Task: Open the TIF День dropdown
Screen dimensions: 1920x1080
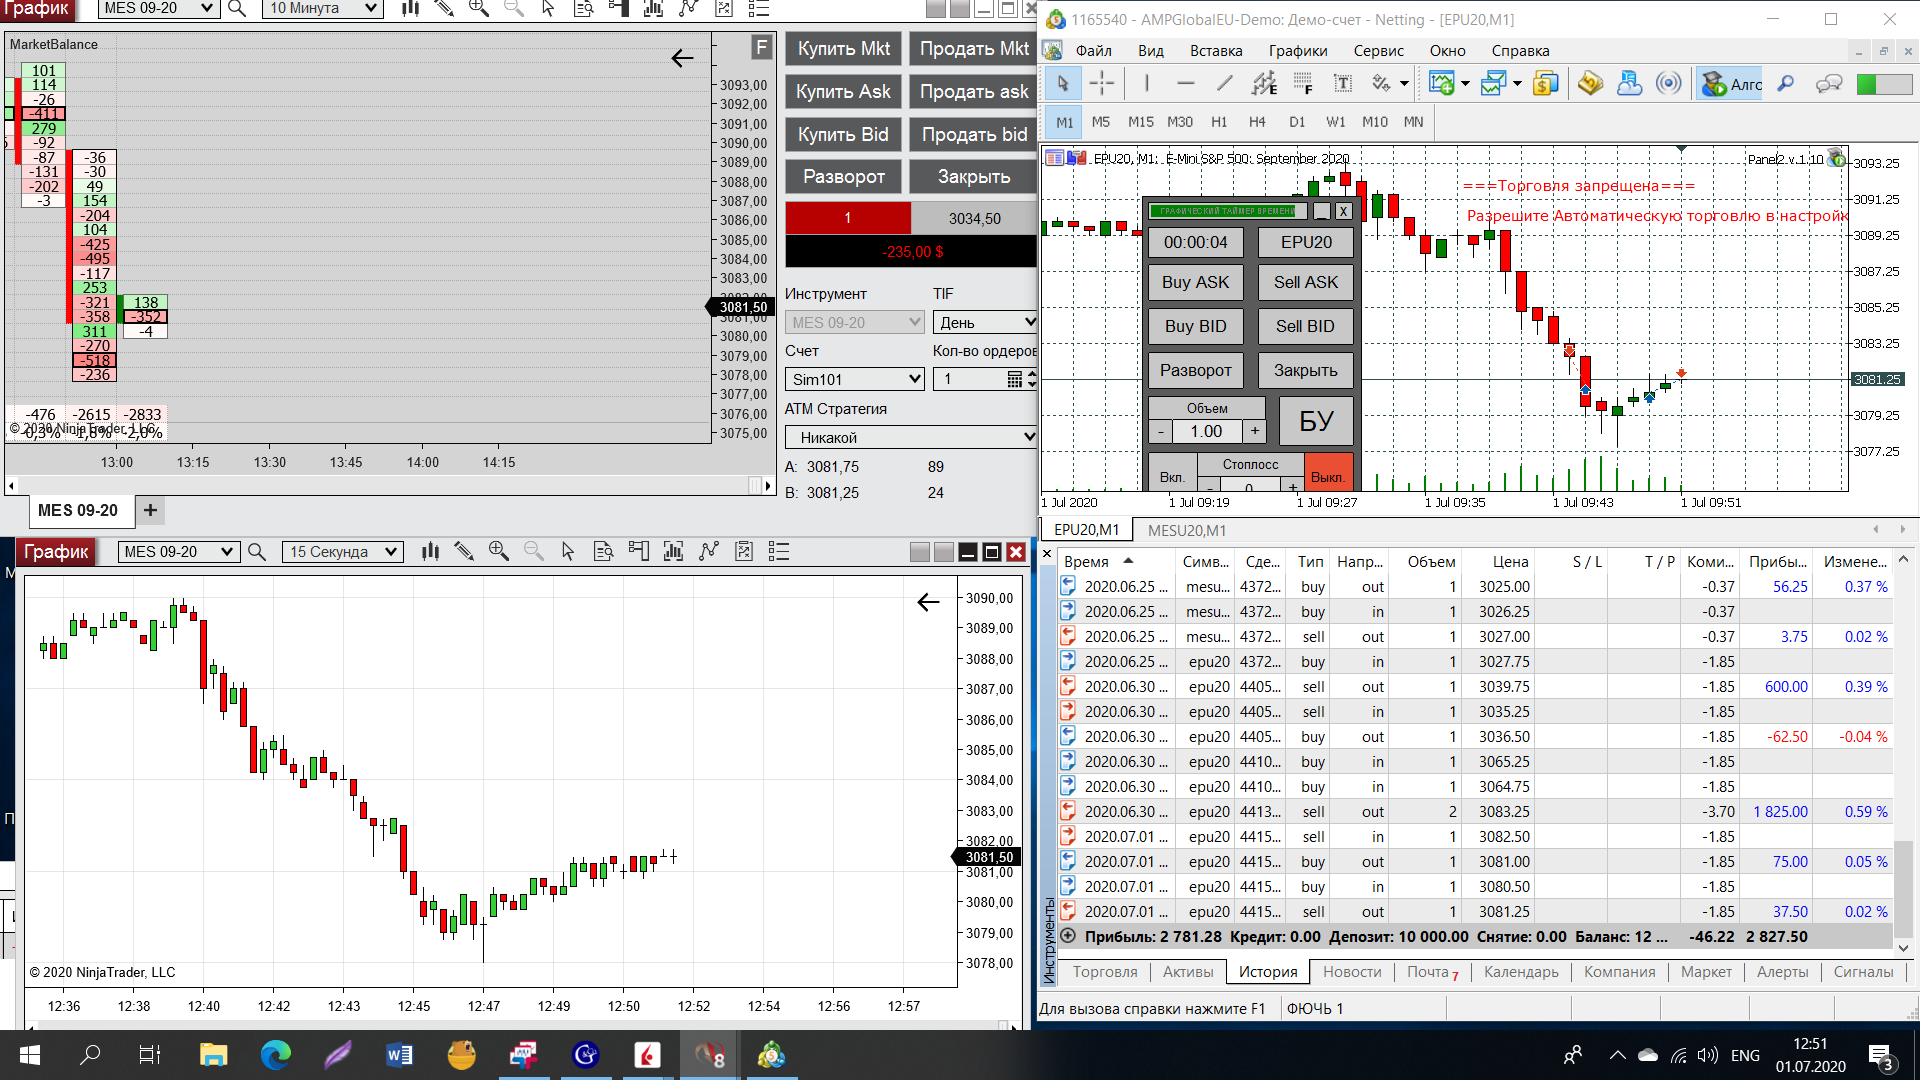Action: click(985, 322)
